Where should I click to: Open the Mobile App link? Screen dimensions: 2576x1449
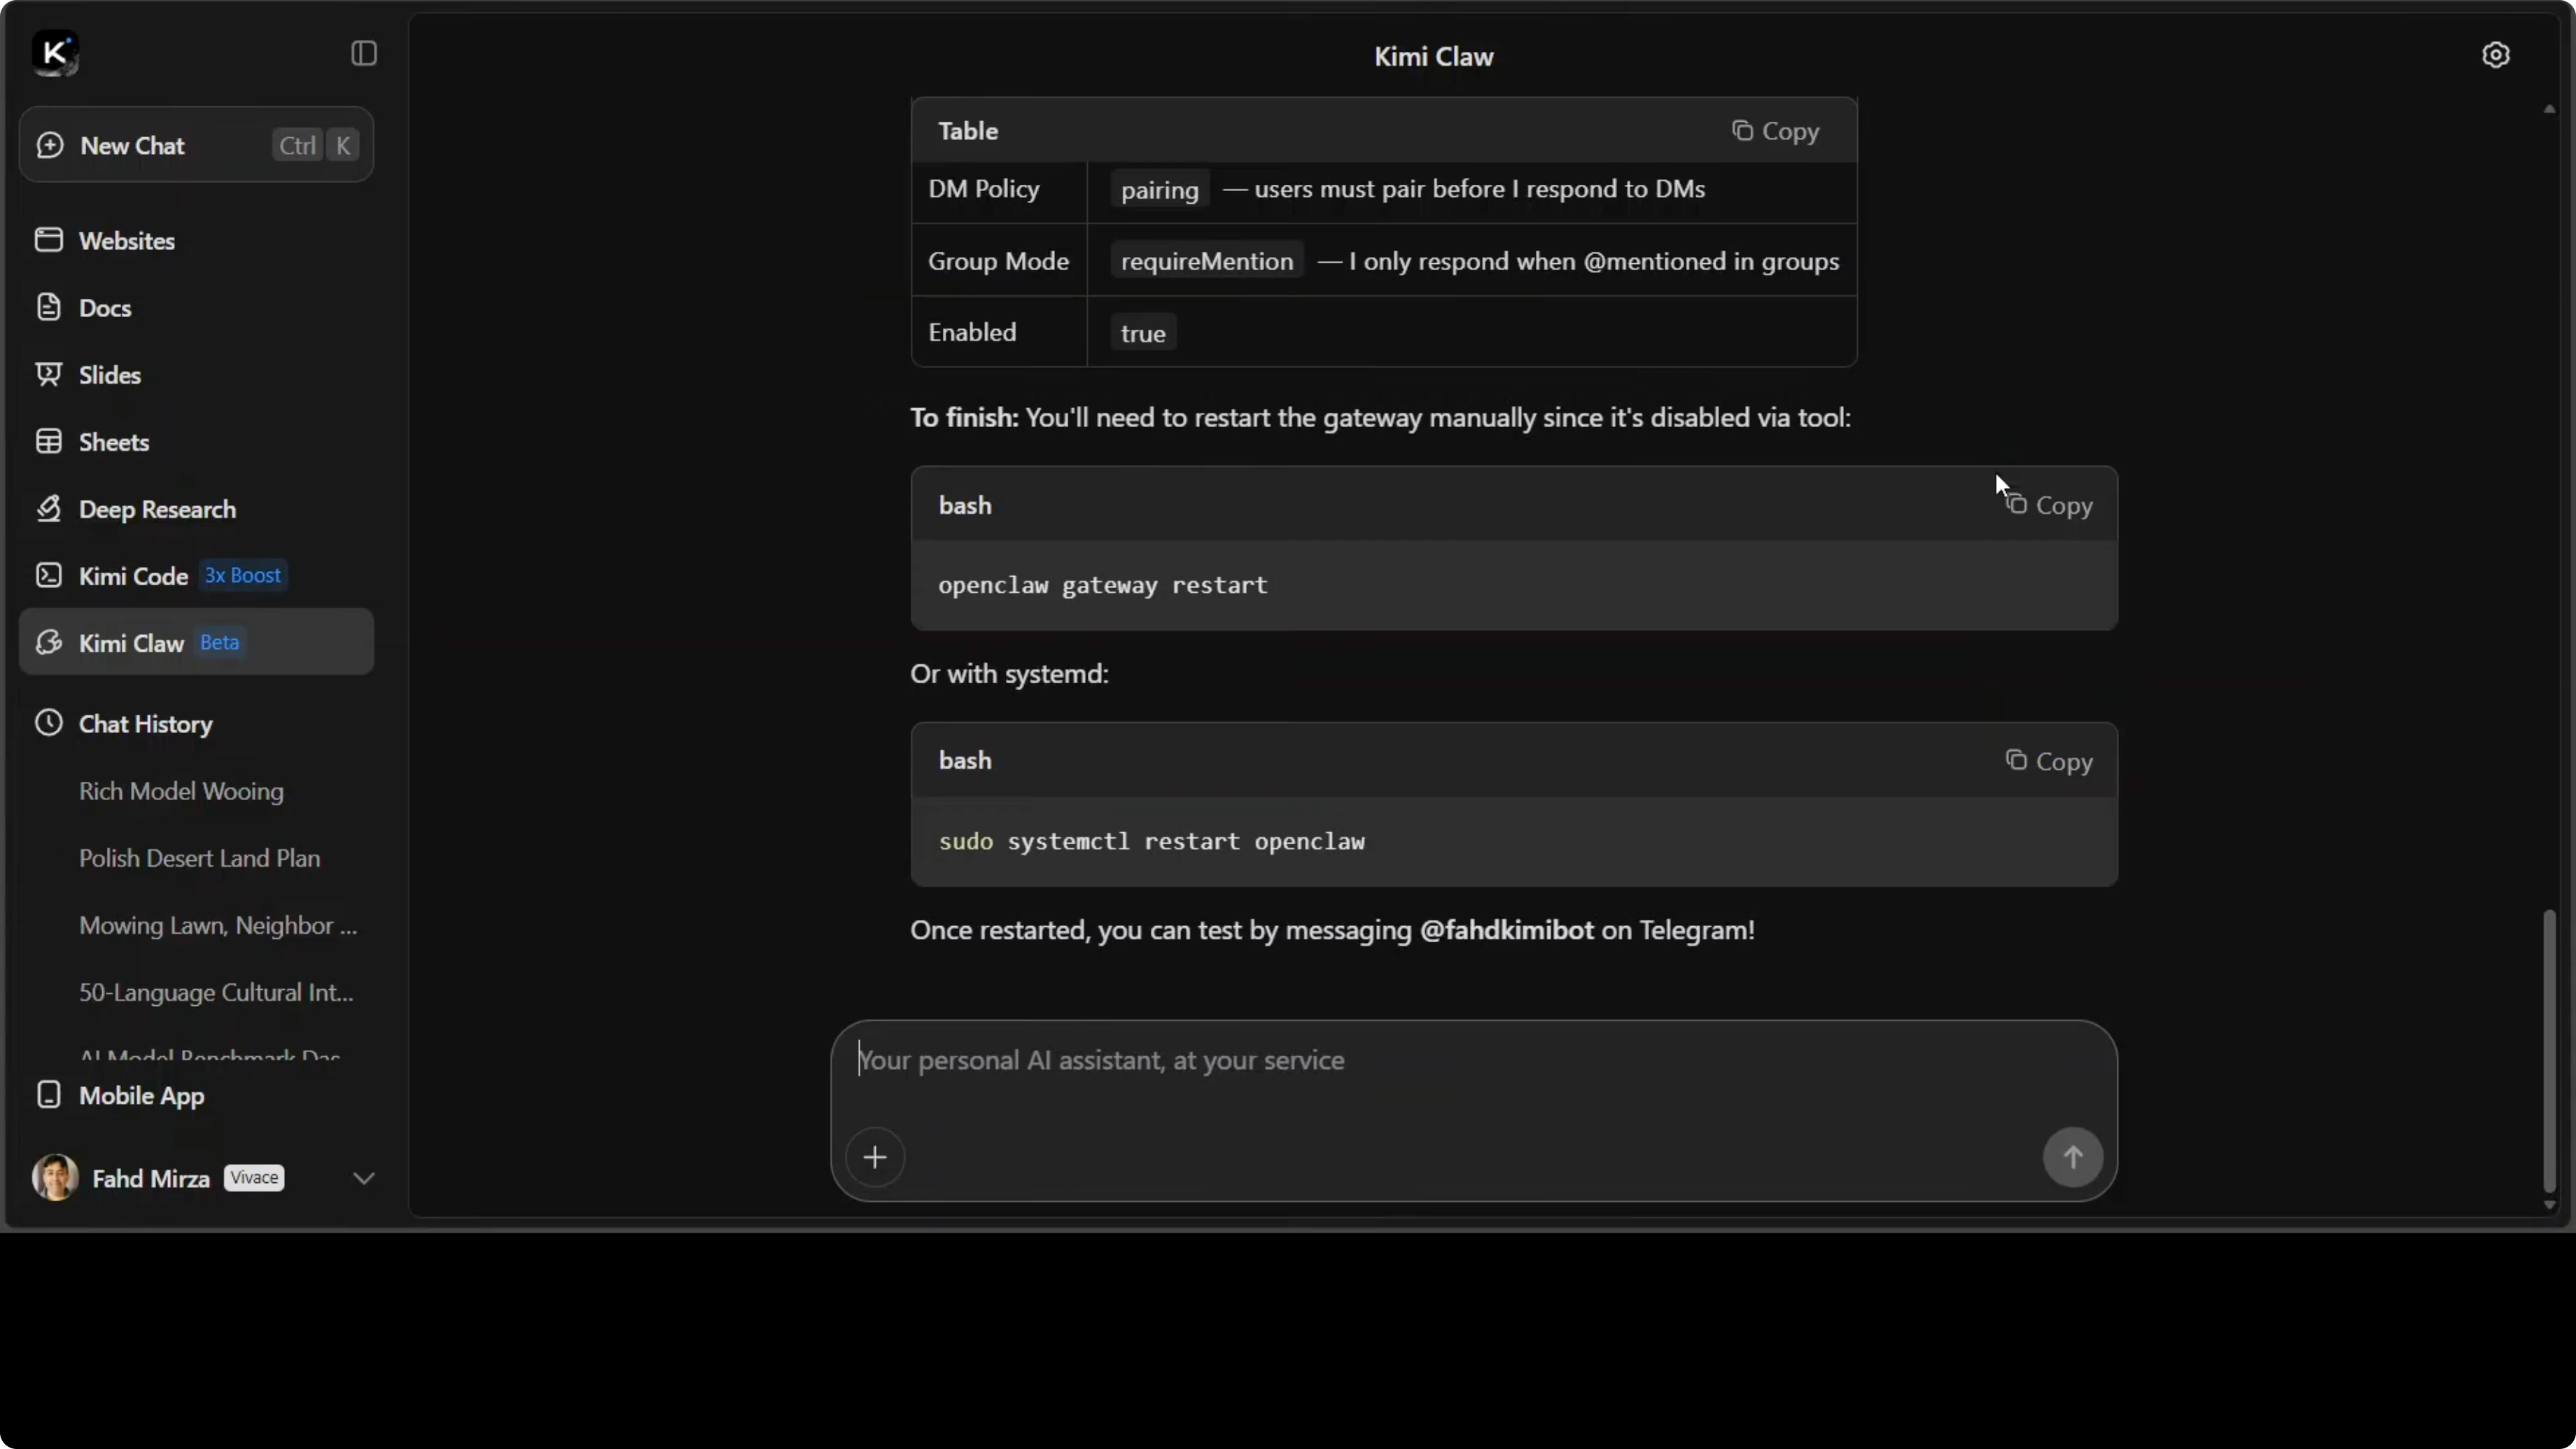(141, 1095)
